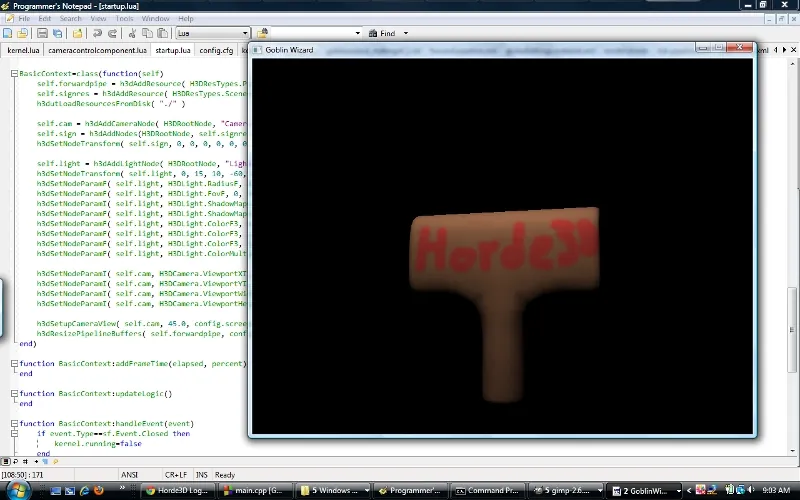800x500 pixels.
Task: Cut the selection with the scissors icon
Action: (132, 33)
